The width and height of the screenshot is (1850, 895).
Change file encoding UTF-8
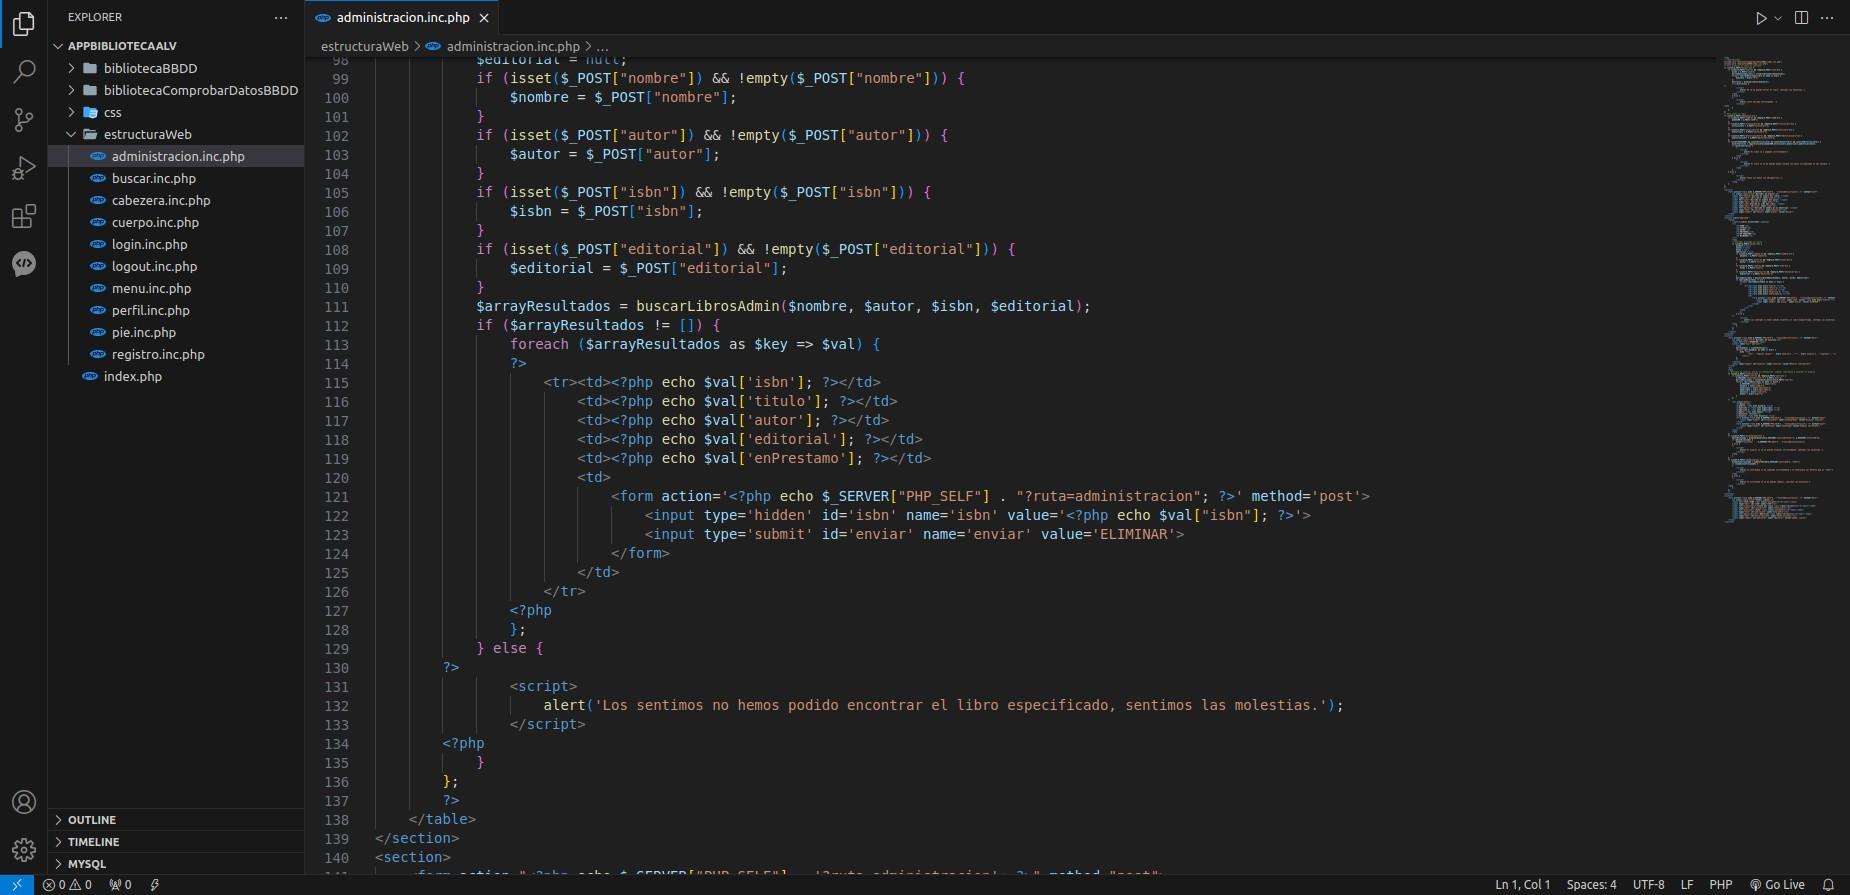coord(1649,885)
